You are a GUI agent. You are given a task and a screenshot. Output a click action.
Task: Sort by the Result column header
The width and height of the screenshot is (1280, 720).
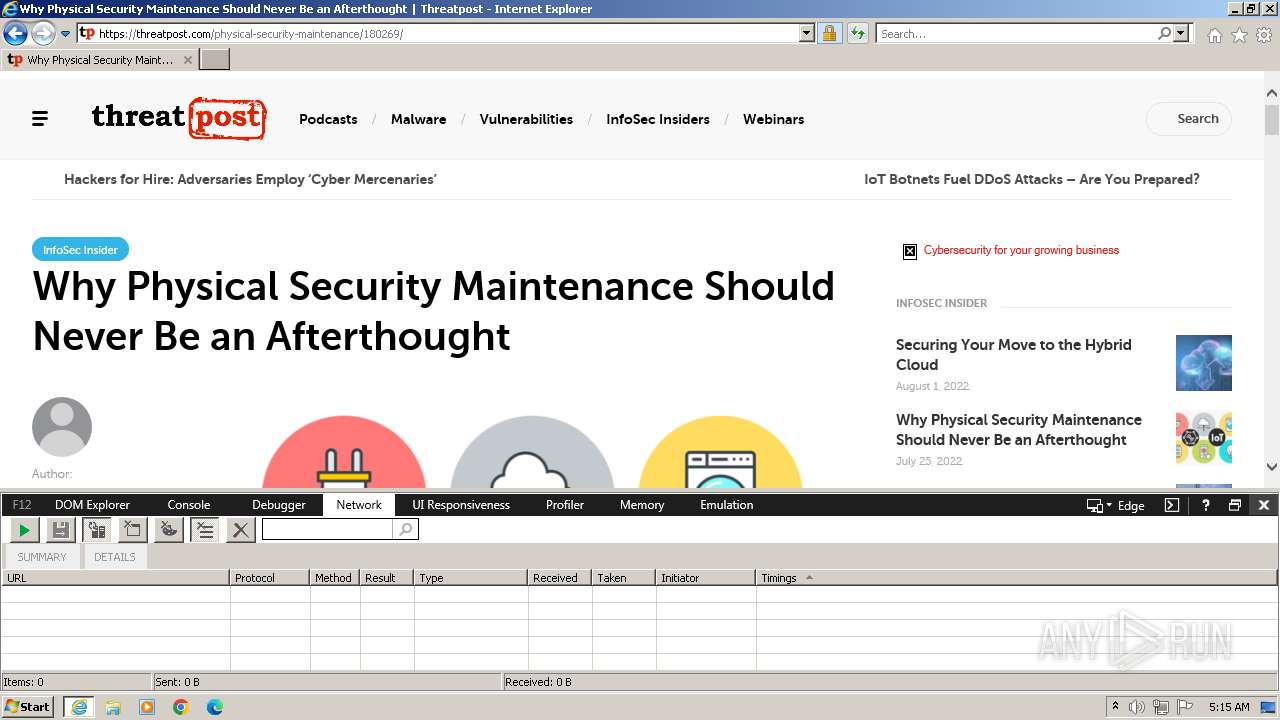[x=387, y=578]
